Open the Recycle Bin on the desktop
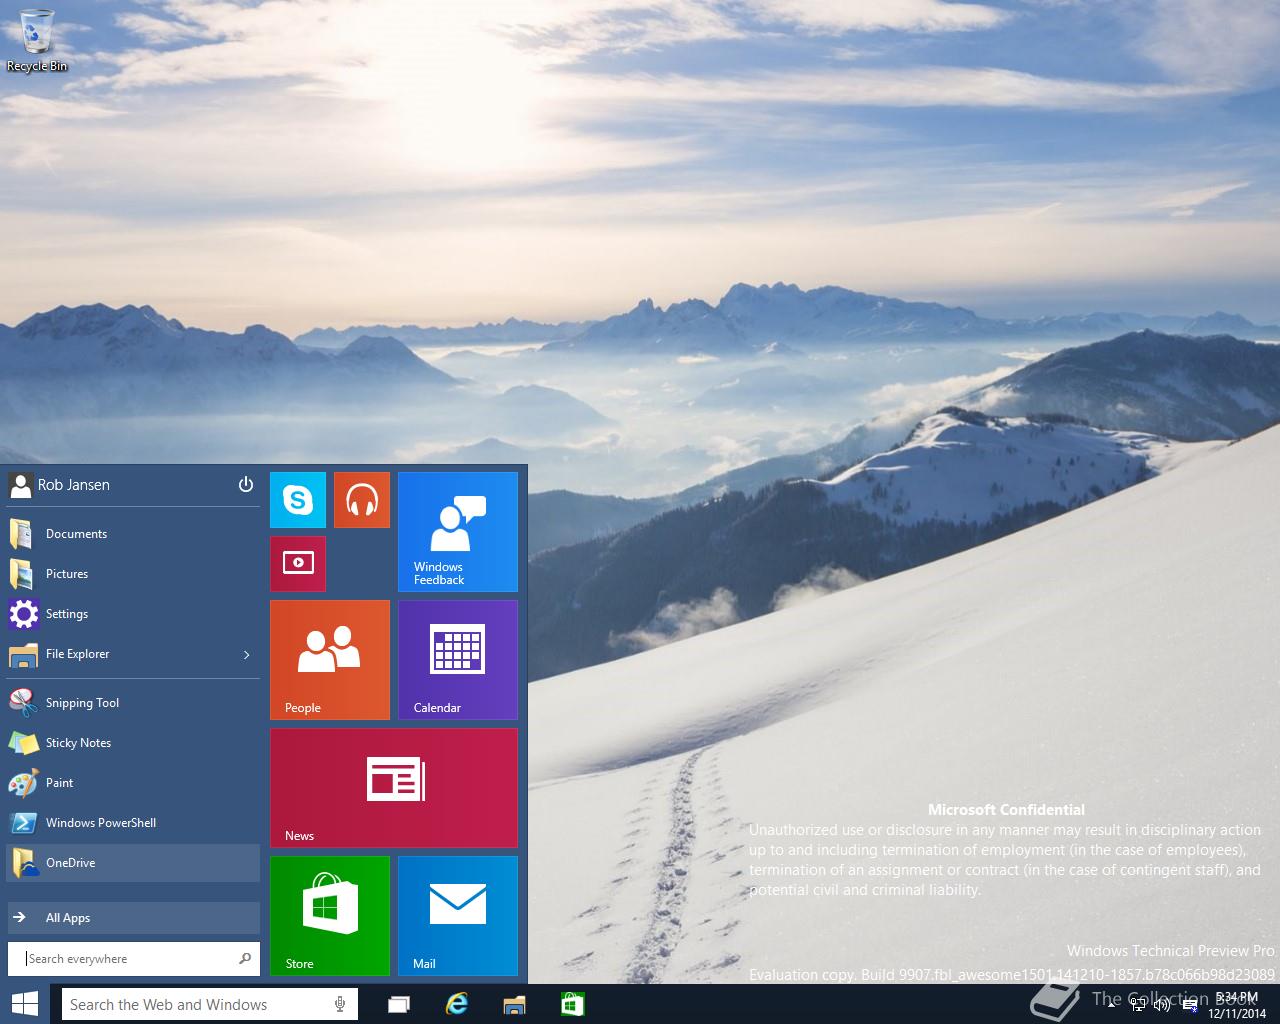The image size is (1280, 1024). [x=37, y=41]
